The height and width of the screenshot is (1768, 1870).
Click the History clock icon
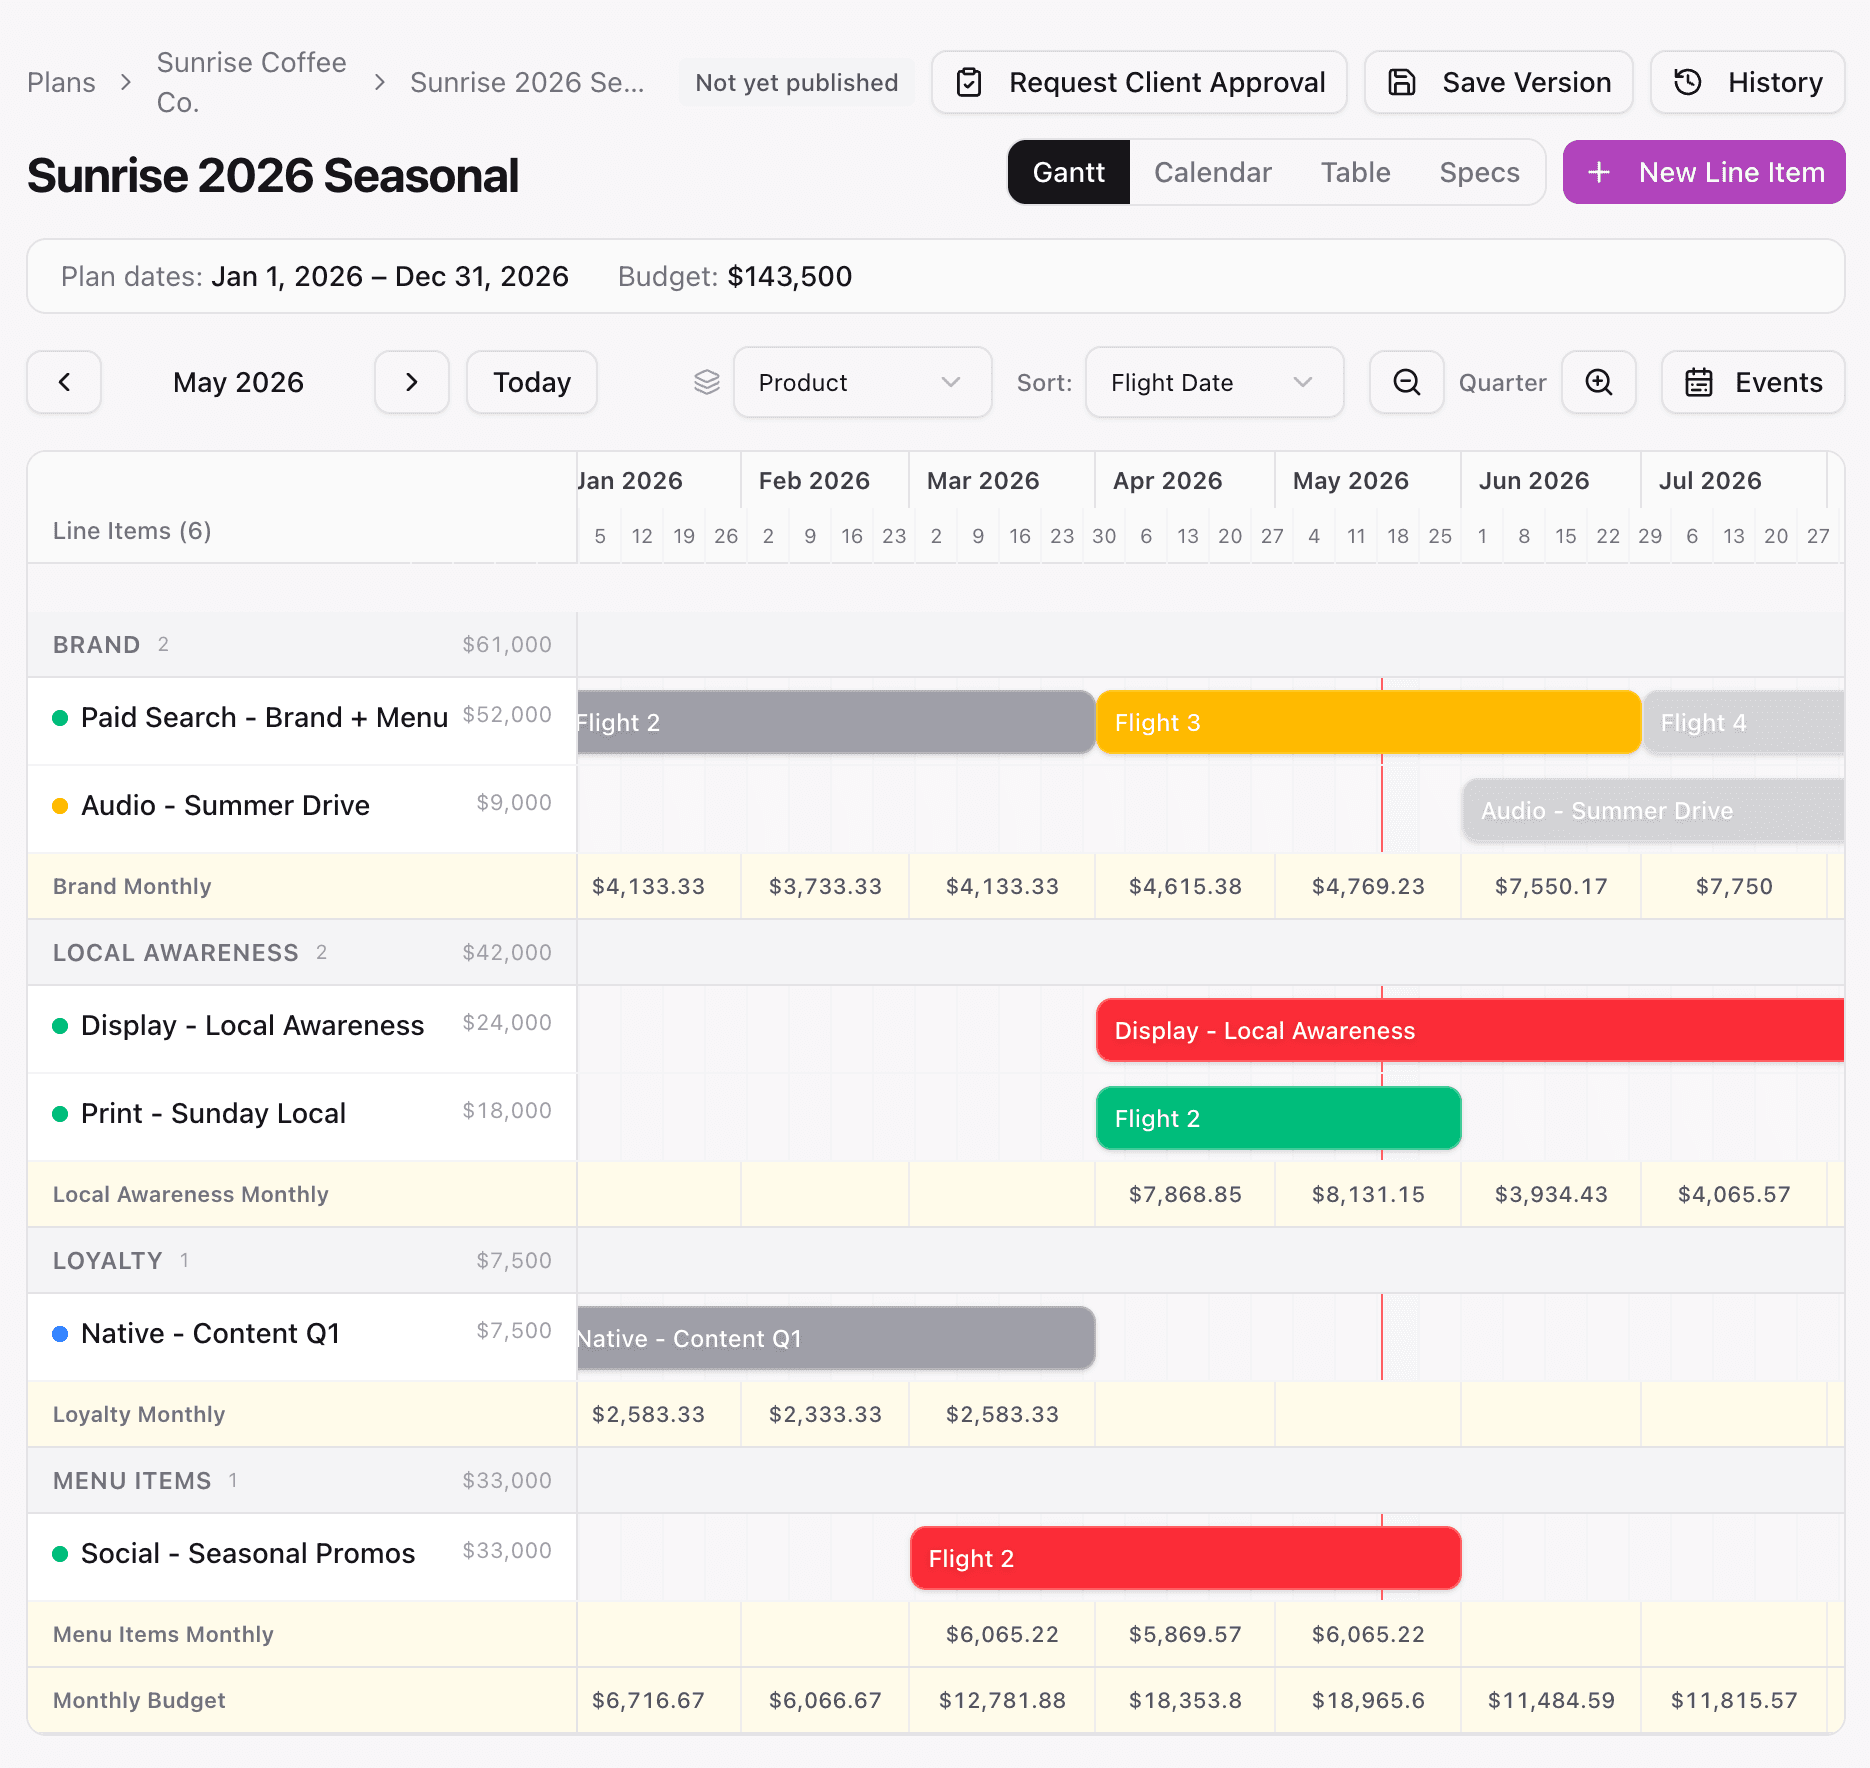[1688, 82]
